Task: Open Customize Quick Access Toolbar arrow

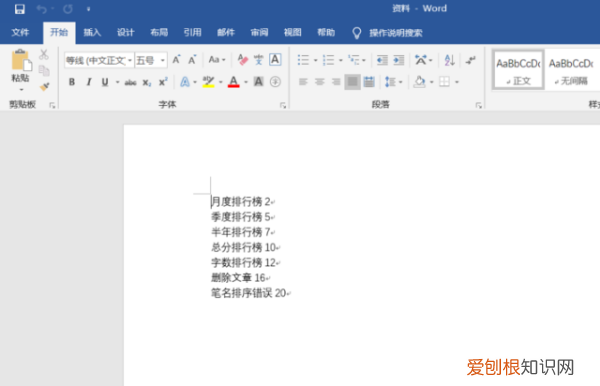Action: [88, 9]
